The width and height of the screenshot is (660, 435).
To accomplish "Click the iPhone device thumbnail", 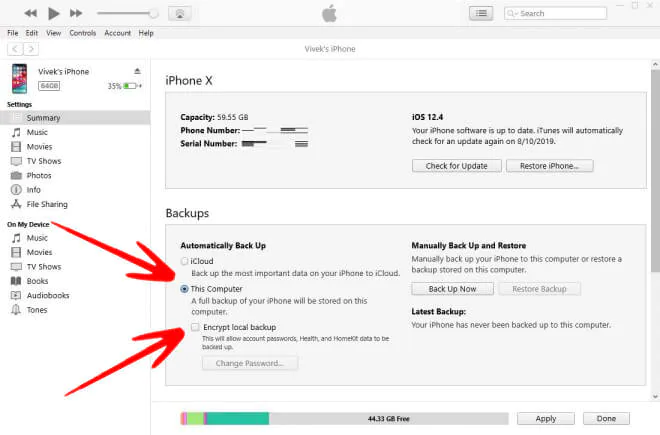I will tap(19, 78).
